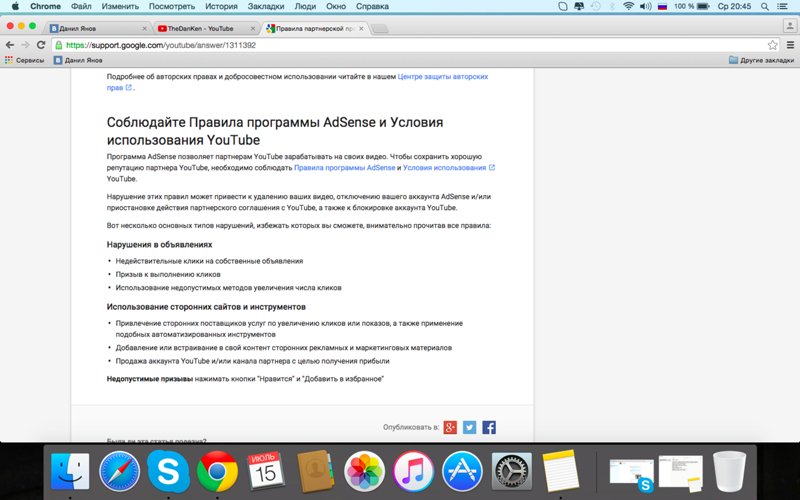Click the Russian flag input source icon
The image size is (800, 500).
[x=662, y=6]
